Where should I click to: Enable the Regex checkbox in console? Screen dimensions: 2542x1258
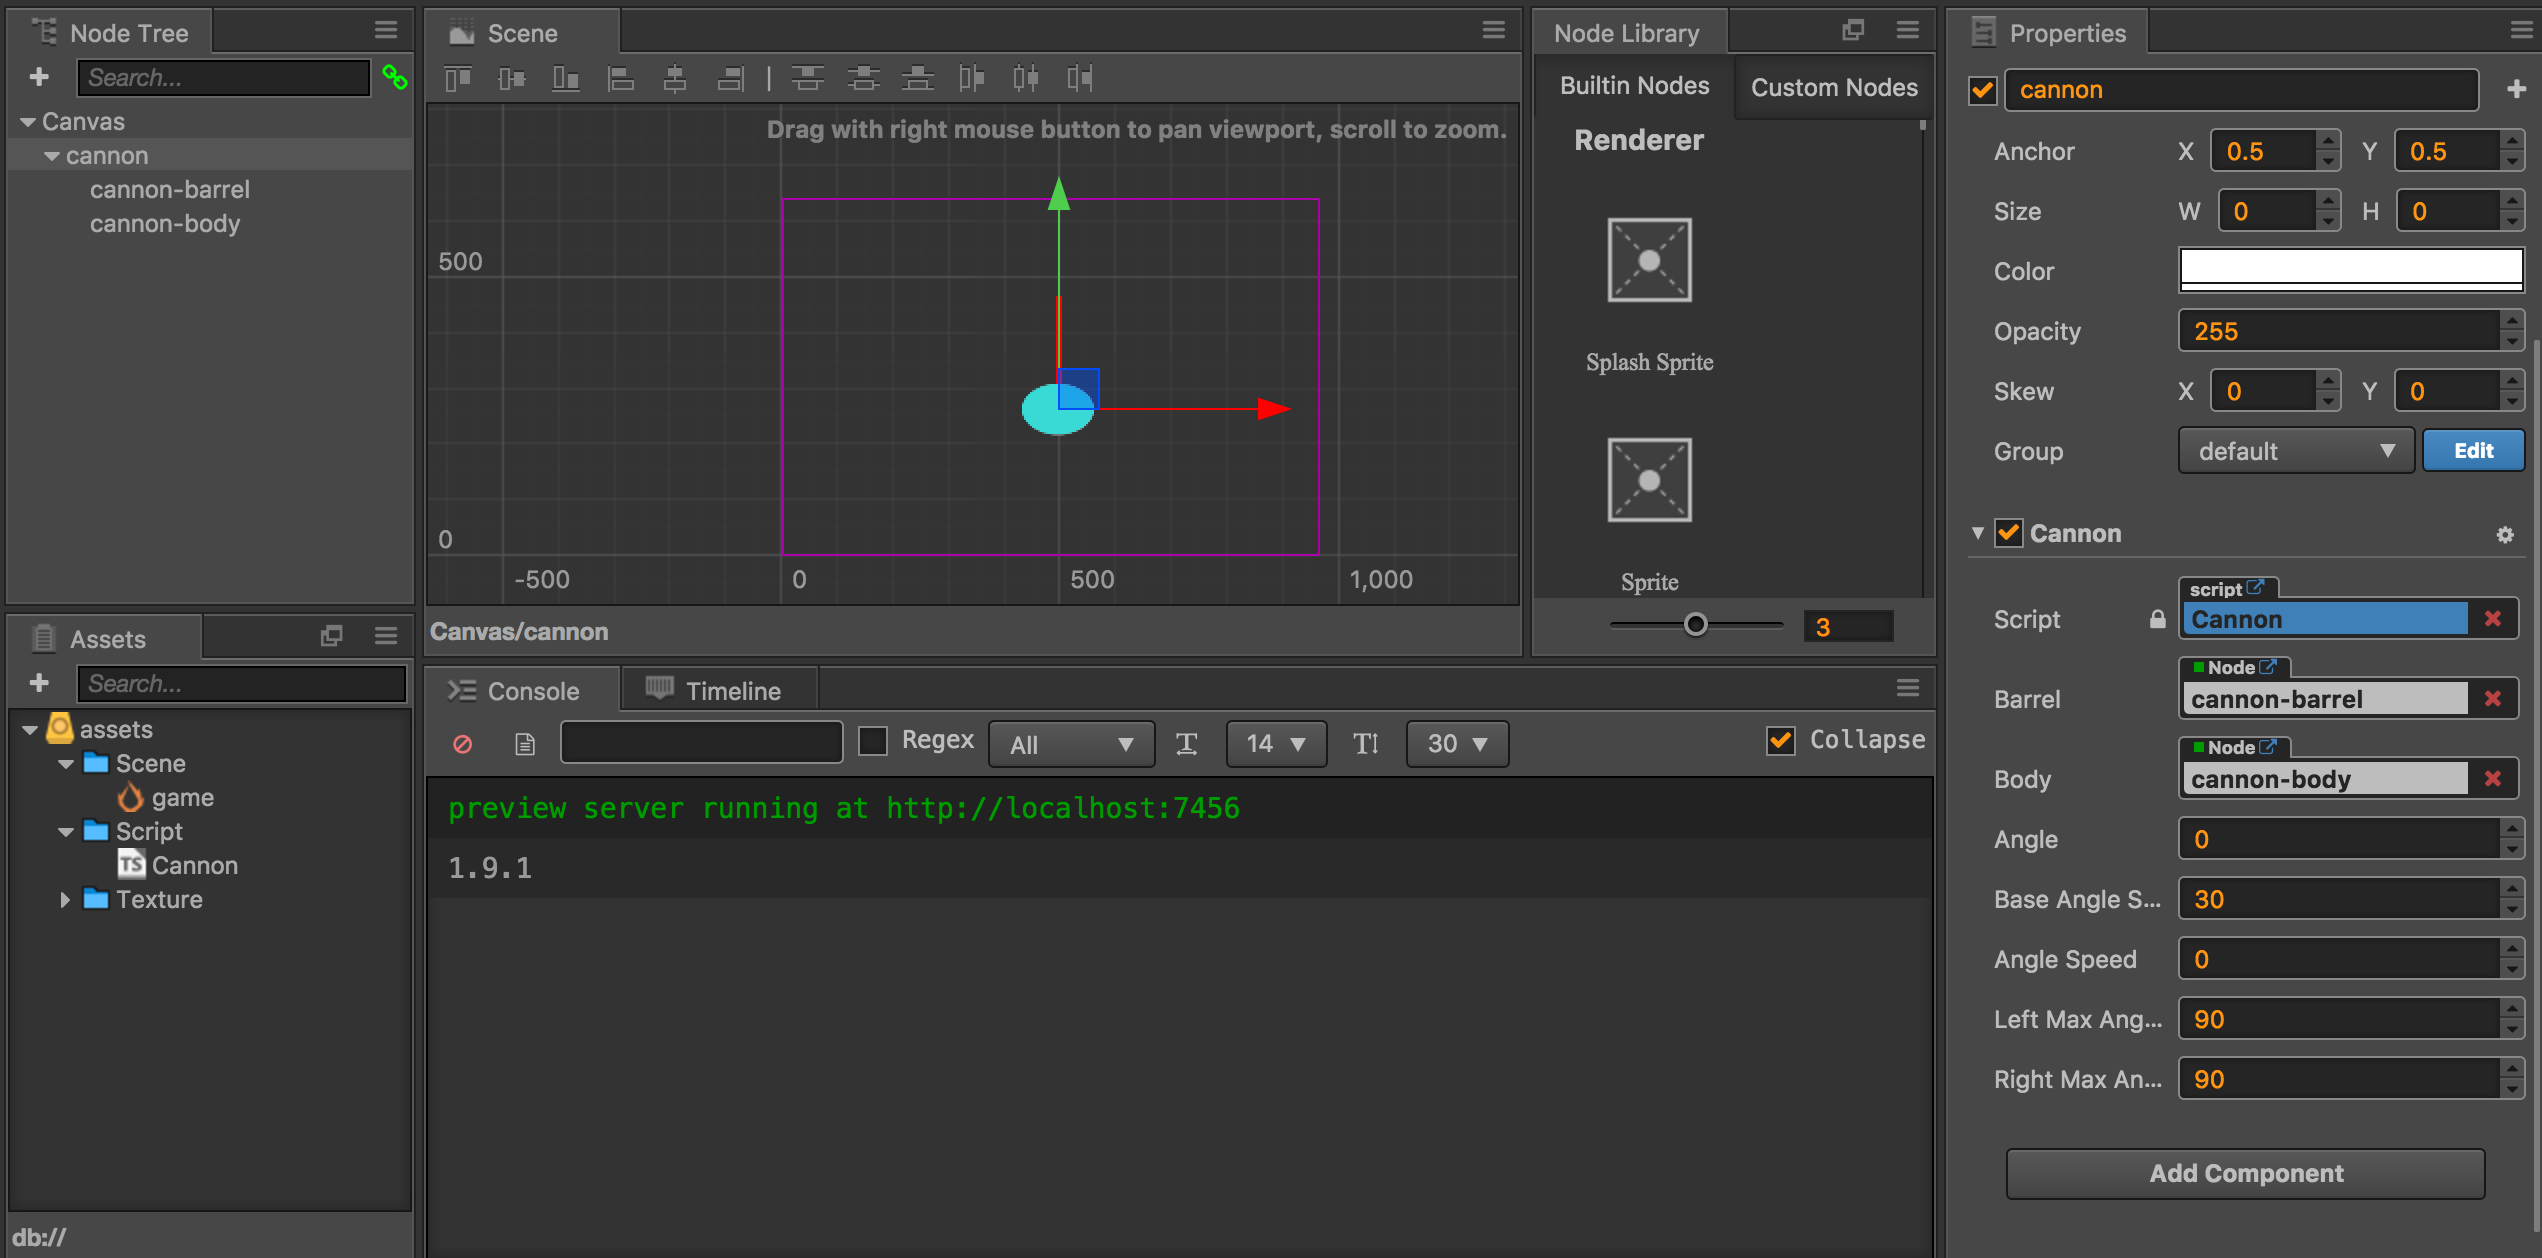(873, 741)
